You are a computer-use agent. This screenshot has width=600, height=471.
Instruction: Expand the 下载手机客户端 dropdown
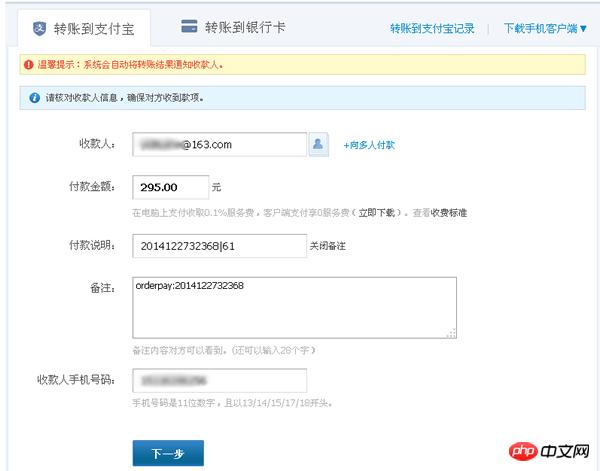click(x=545, y=28)
